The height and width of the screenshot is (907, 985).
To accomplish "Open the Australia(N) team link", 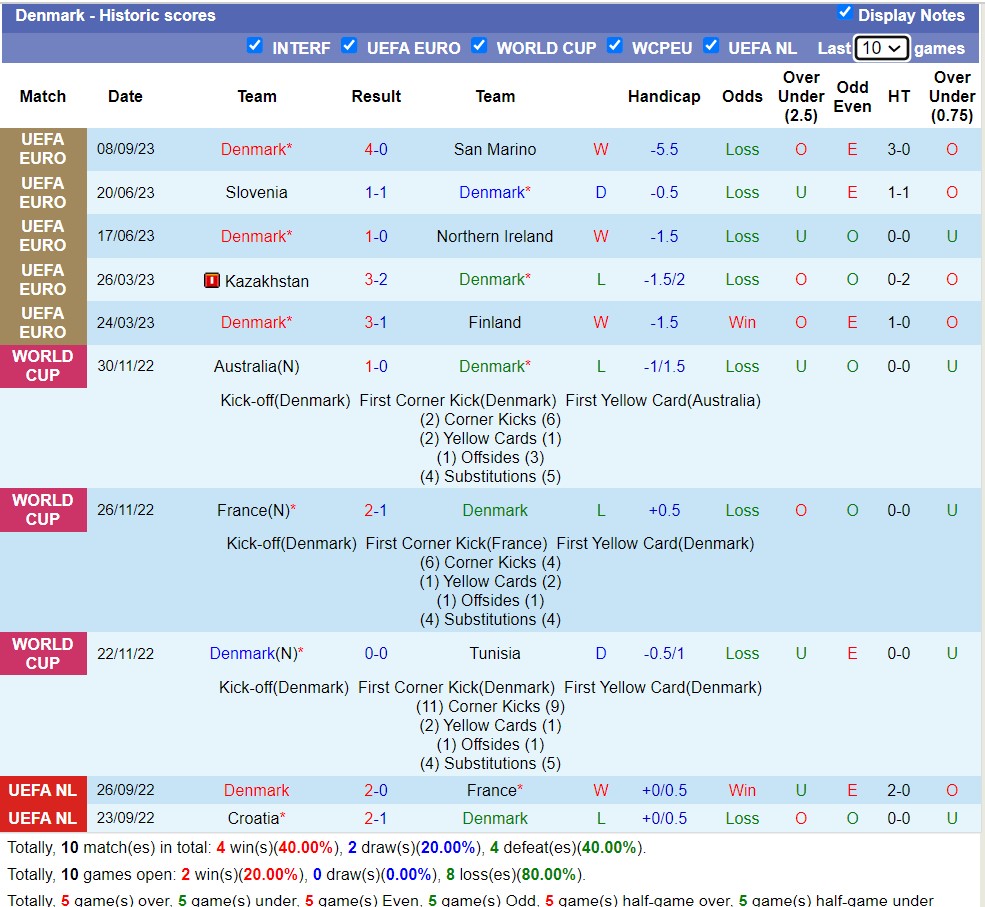I will click(256, 367).
